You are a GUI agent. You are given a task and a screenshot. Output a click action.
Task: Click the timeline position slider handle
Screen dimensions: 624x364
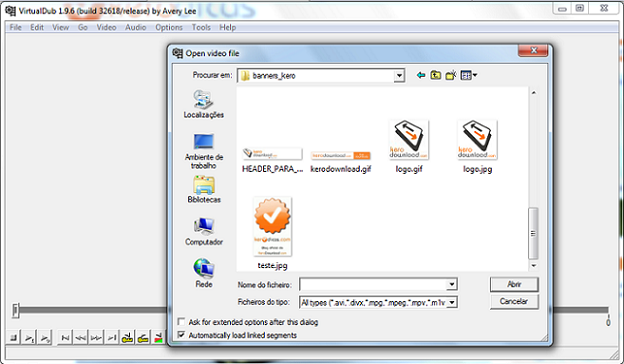coord(16,310)
